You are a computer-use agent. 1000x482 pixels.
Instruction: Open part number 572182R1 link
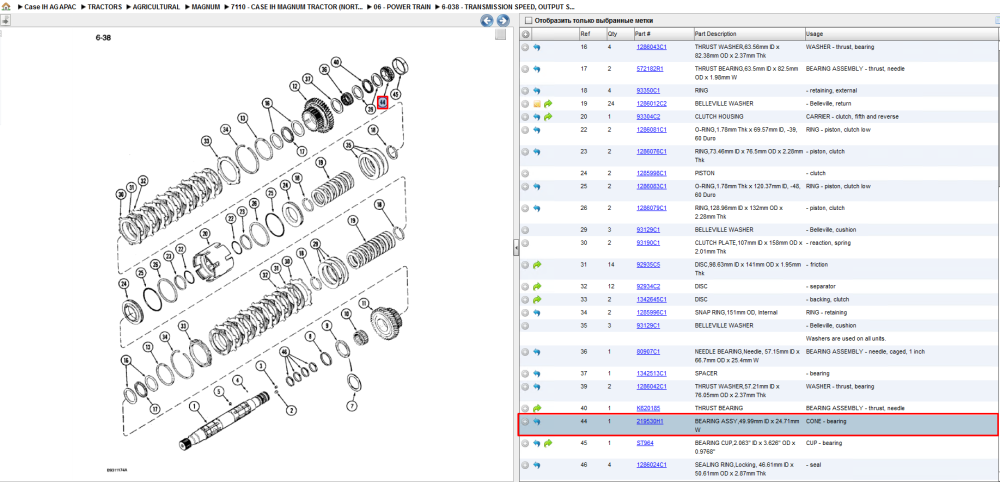(x=650, y=69)
